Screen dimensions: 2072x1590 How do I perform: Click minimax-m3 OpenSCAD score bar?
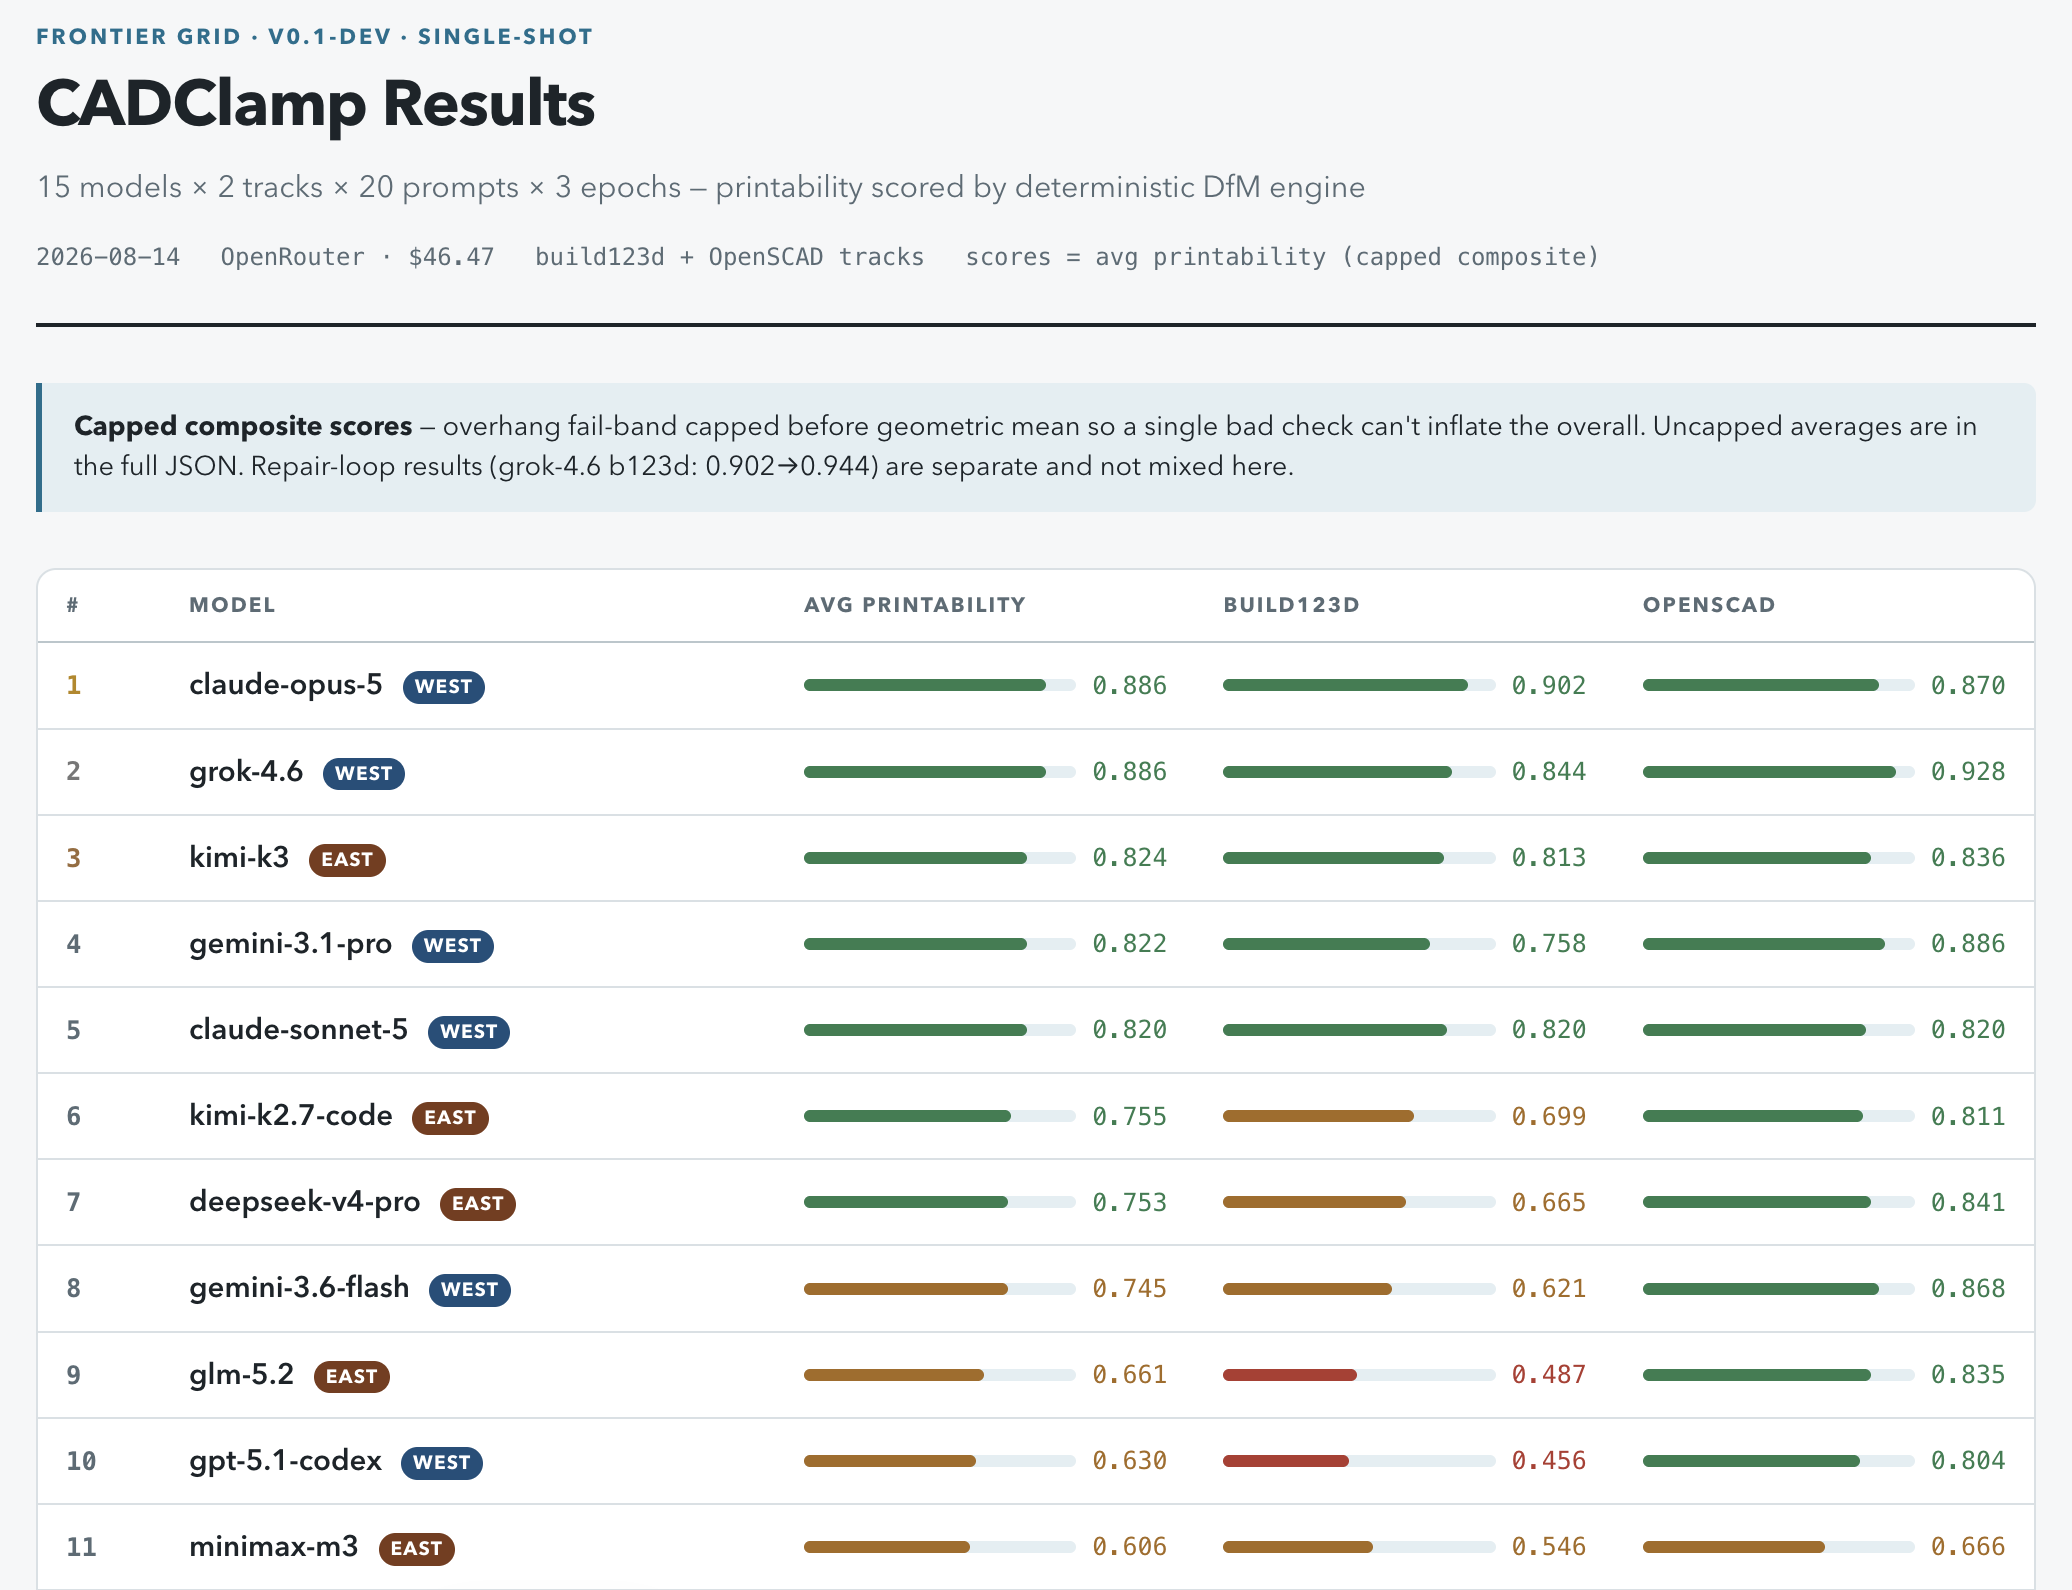pyautogui.click(x=1778, y=1547)
